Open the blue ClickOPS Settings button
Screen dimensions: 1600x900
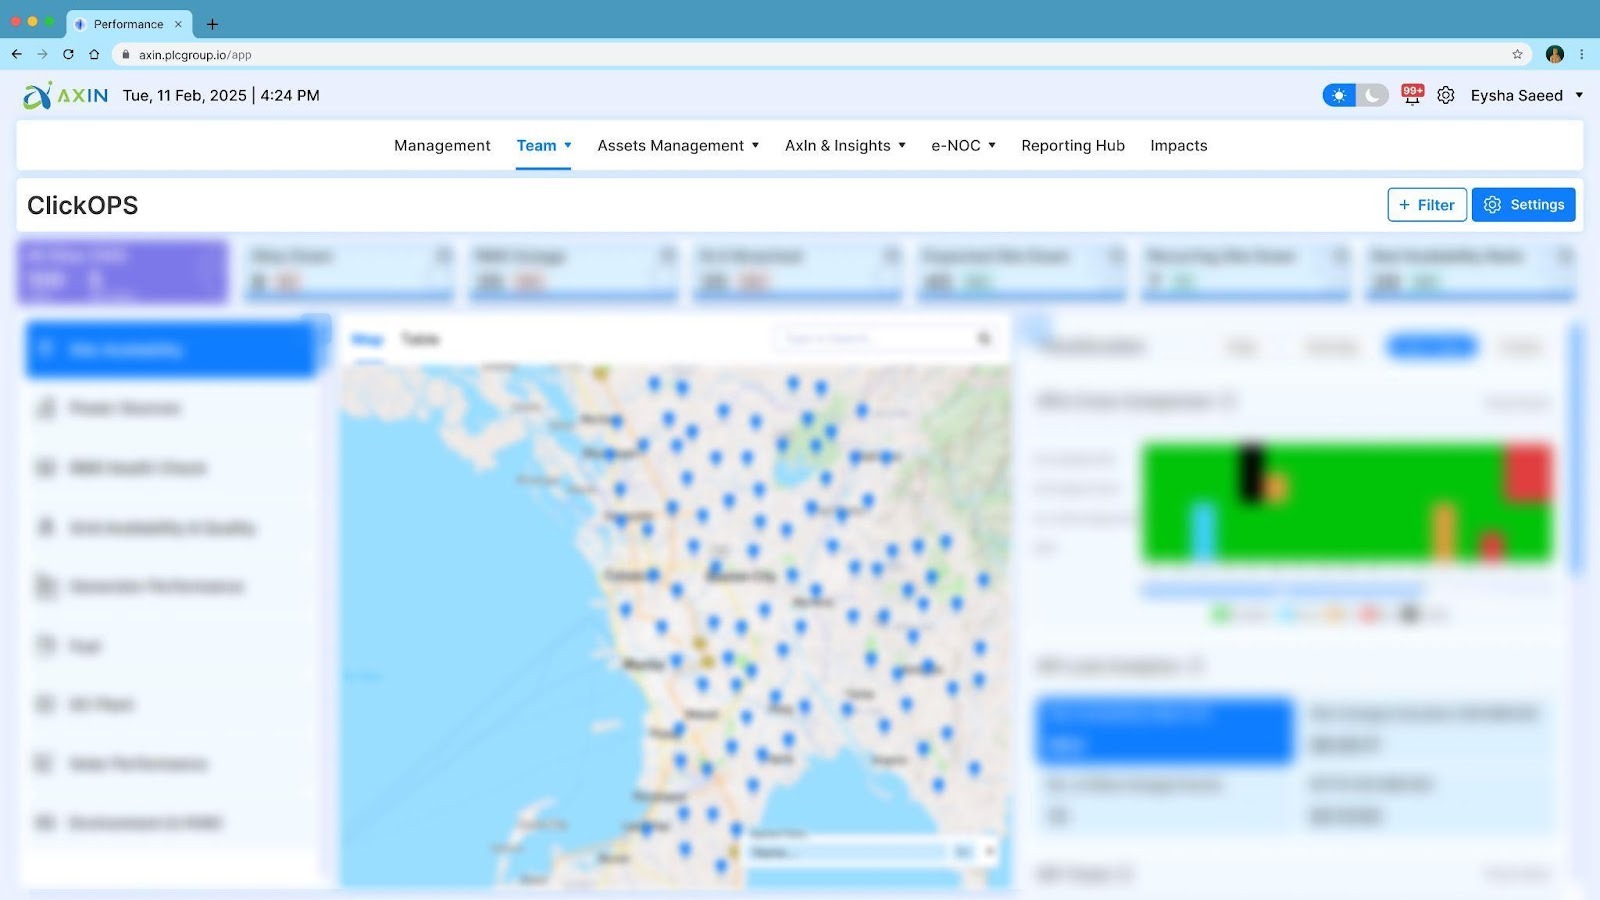[1523, 205]
